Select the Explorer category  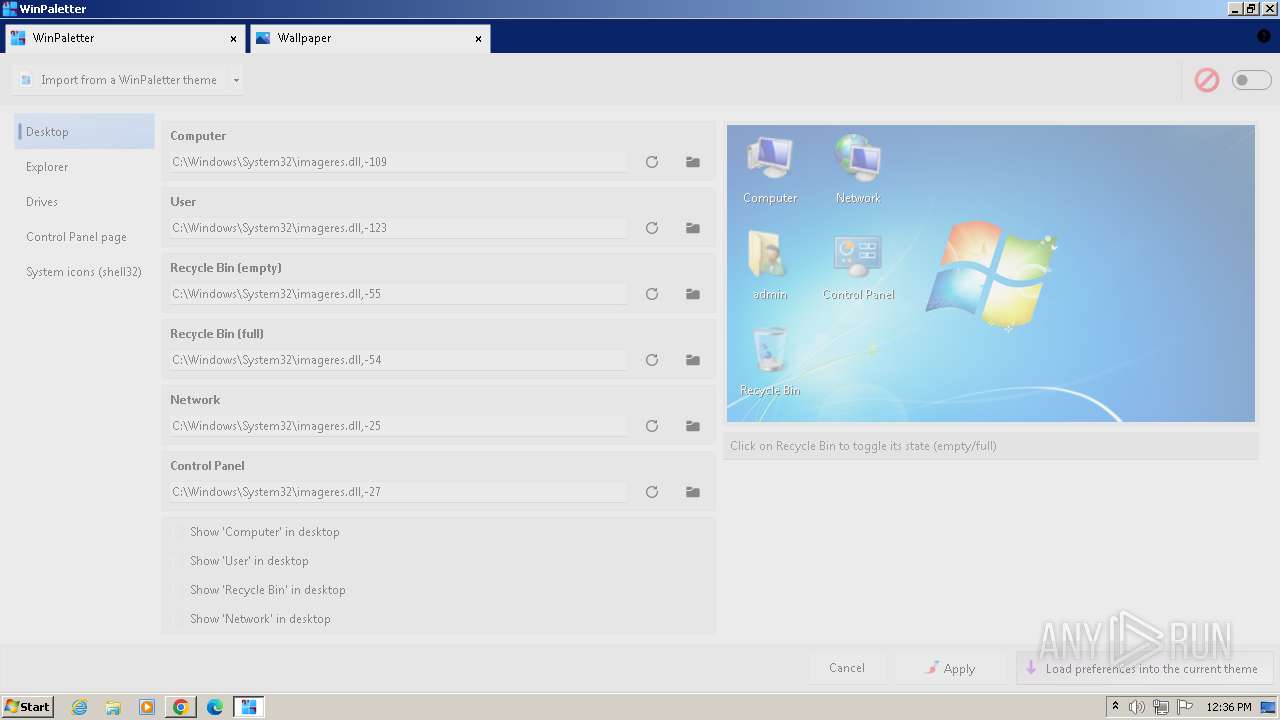(x=85, y=167)
